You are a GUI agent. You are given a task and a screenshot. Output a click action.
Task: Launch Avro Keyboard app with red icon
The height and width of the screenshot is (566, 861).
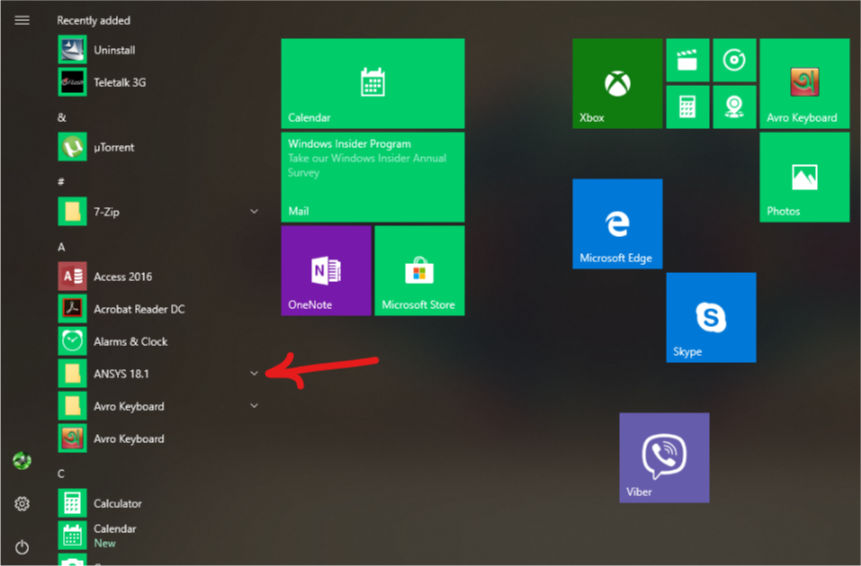click(159, 439)
